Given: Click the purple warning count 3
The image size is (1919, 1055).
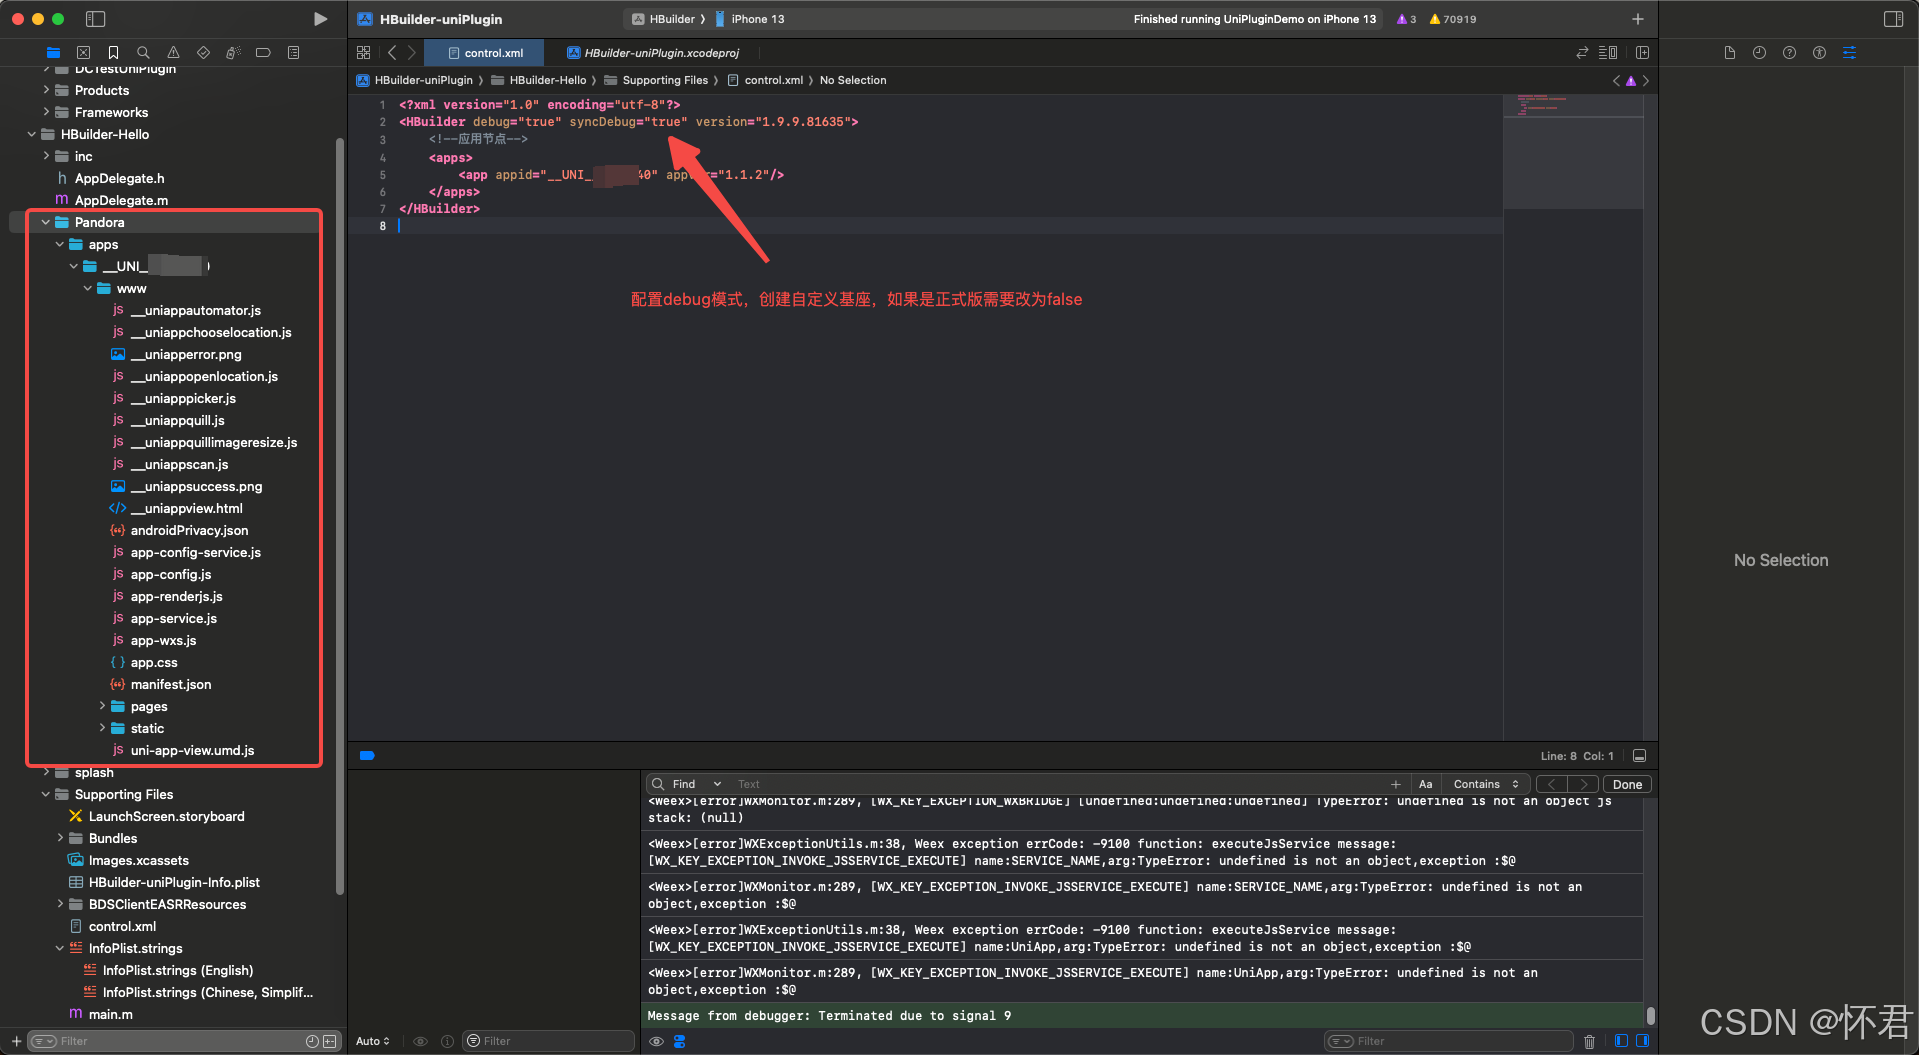Looking at the screenshot, I should click(1406, 19).
